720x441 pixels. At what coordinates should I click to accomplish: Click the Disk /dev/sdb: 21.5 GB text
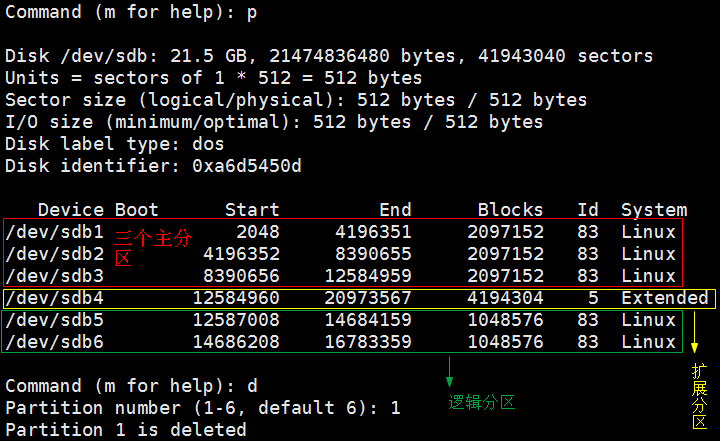click(131, 56)
